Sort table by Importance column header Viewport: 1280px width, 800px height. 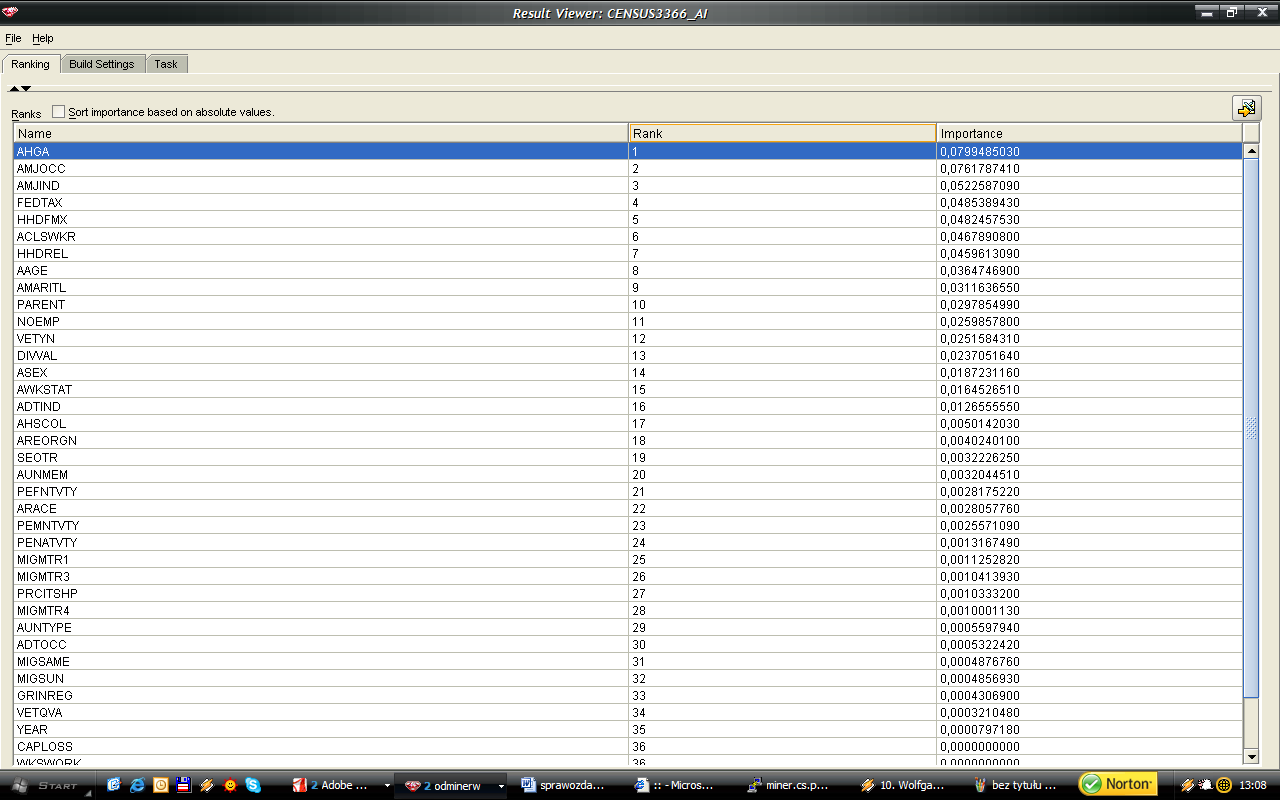pyautogui.click(x=1089, y=133)
